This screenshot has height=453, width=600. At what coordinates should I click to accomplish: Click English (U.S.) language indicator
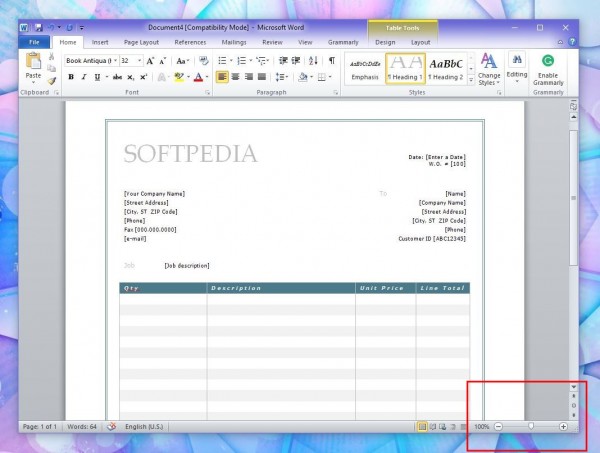(144, 426)
